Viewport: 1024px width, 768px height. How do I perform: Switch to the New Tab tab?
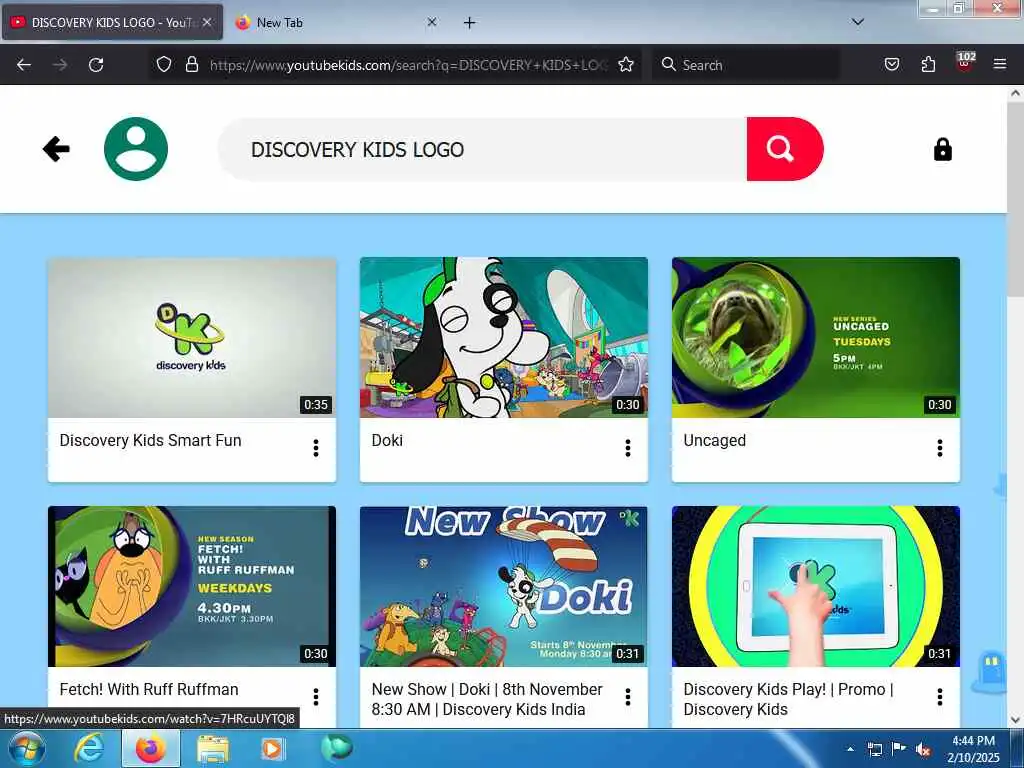(336, 22)
